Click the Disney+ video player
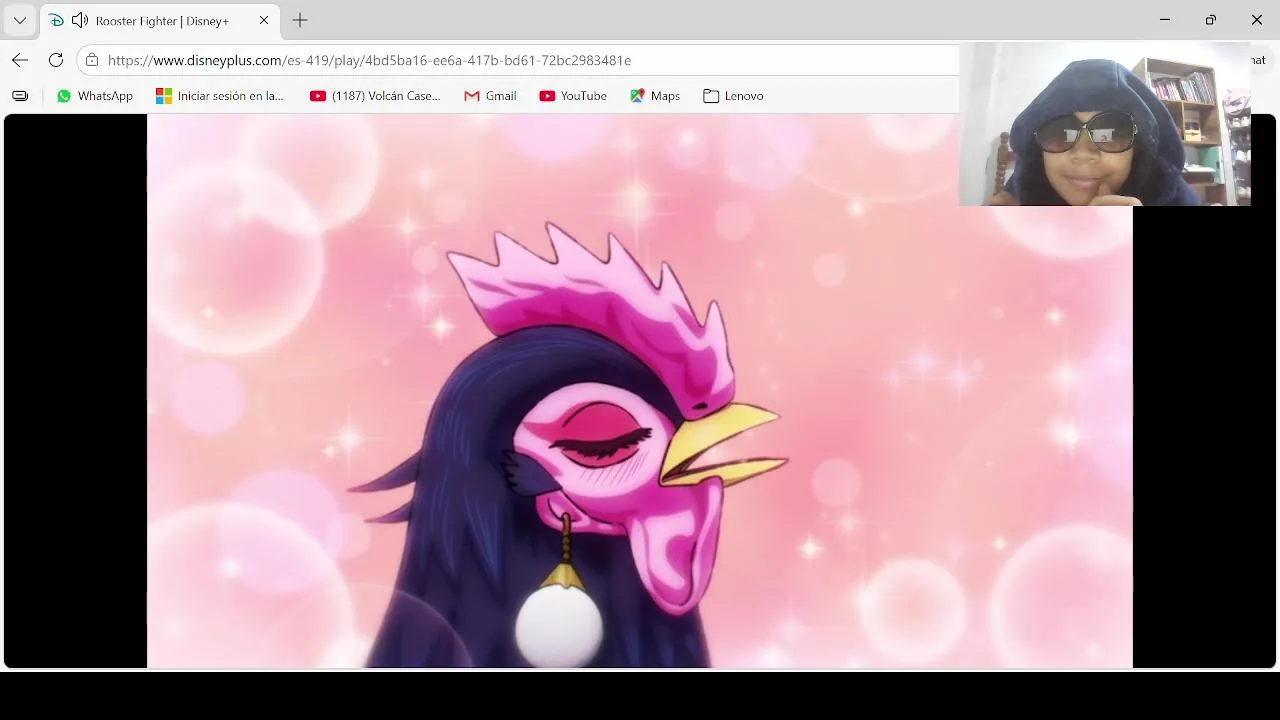 [640, 390]
